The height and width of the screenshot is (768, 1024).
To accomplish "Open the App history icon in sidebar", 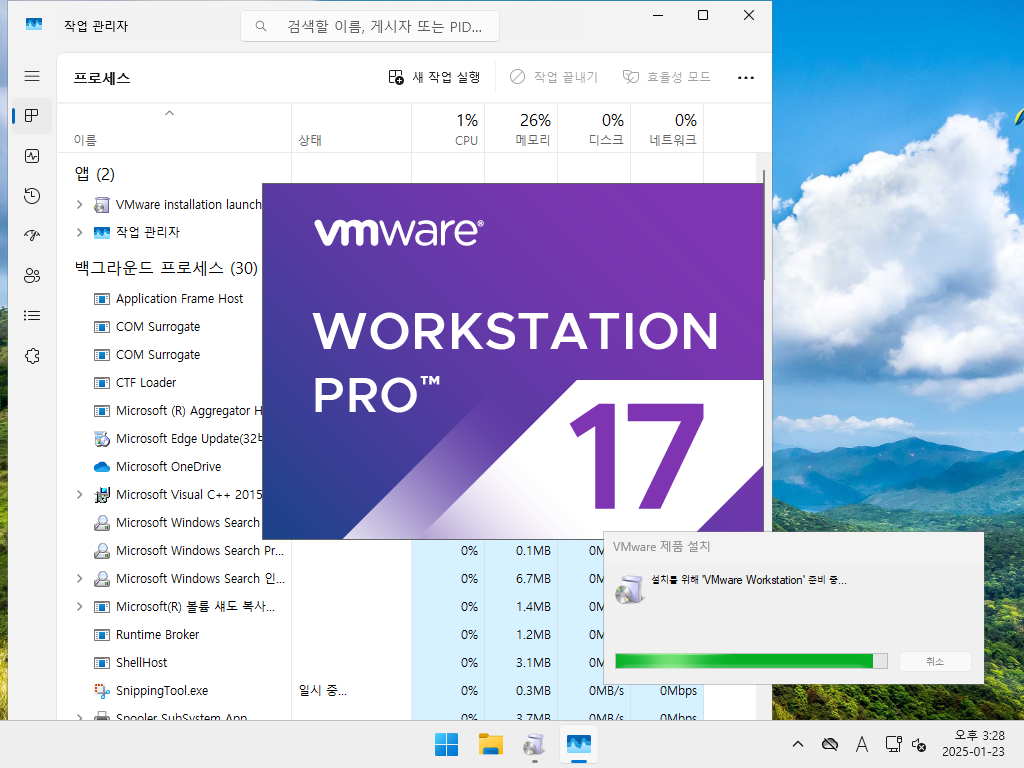I will pyautogui.click(x=32, y=196).
